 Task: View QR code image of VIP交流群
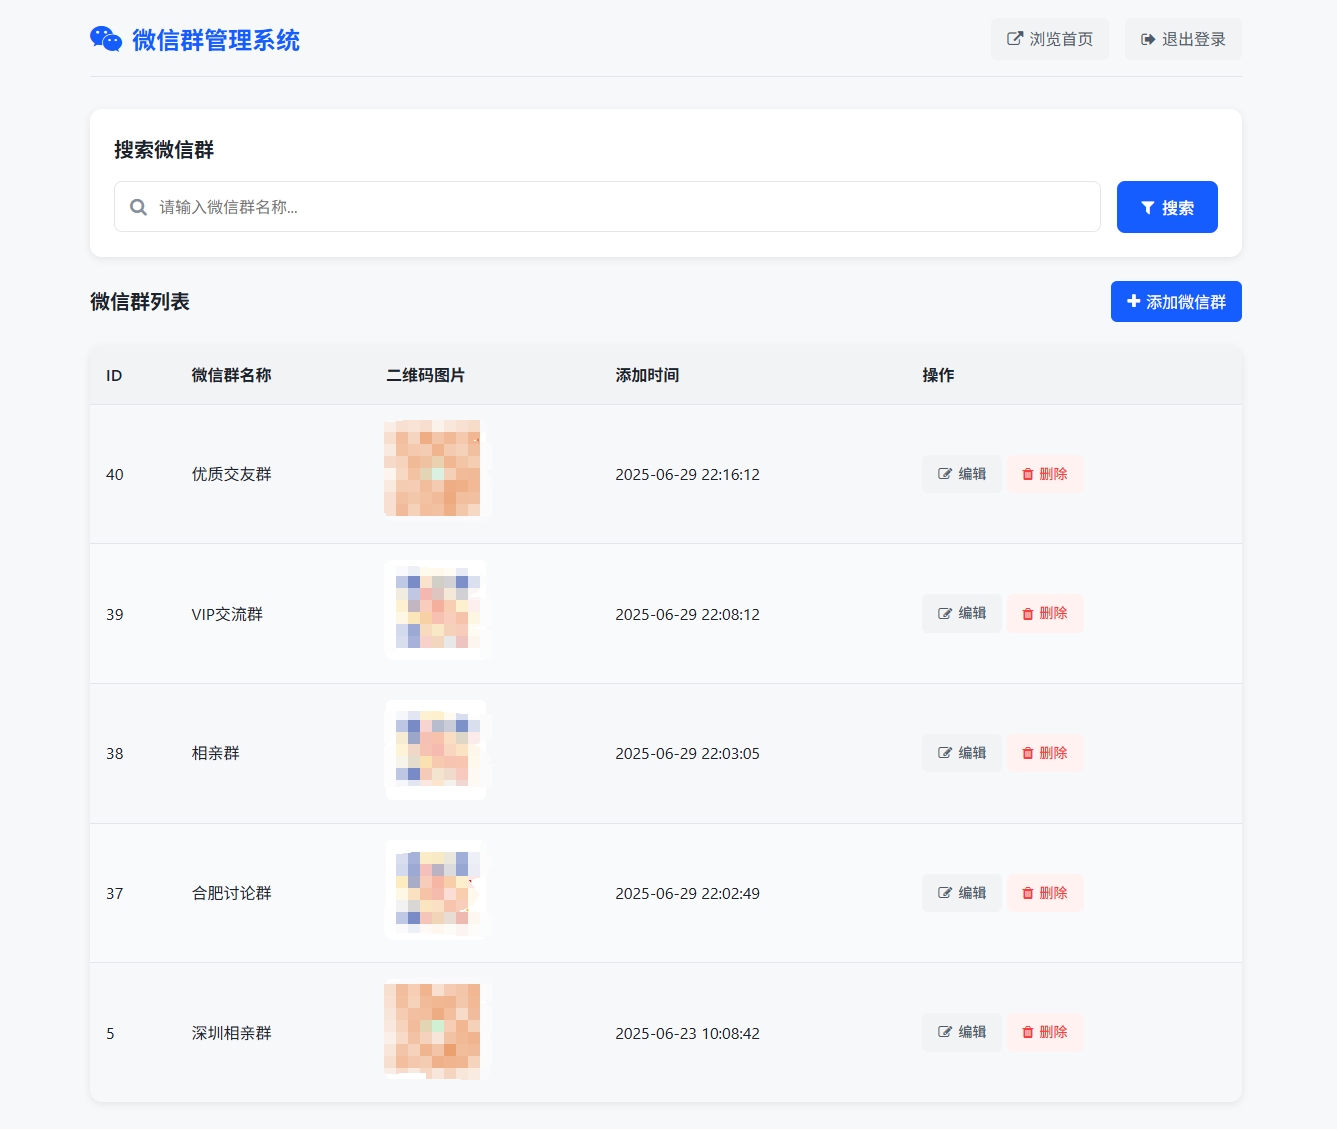(436, 610)
